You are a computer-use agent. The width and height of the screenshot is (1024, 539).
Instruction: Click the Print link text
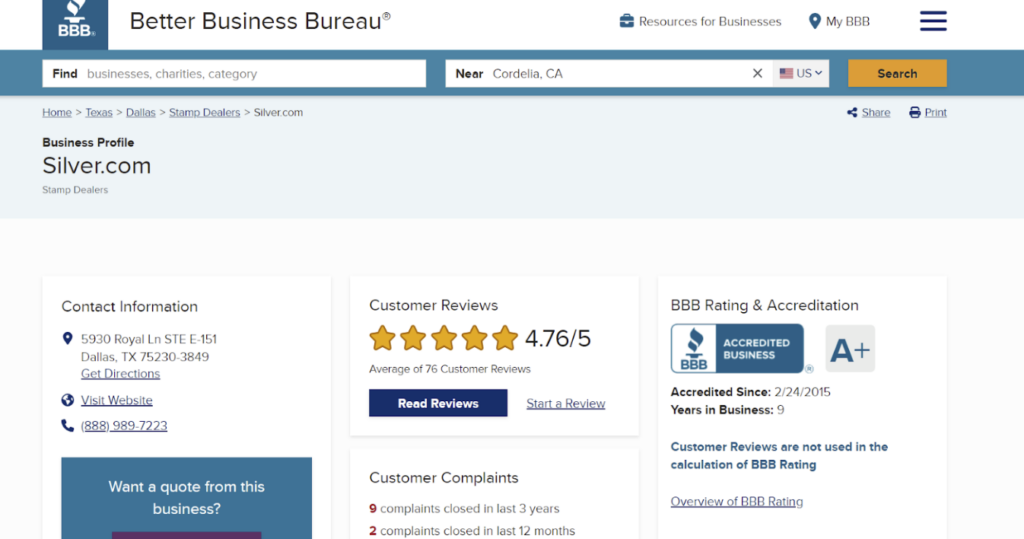click(936, 112)
